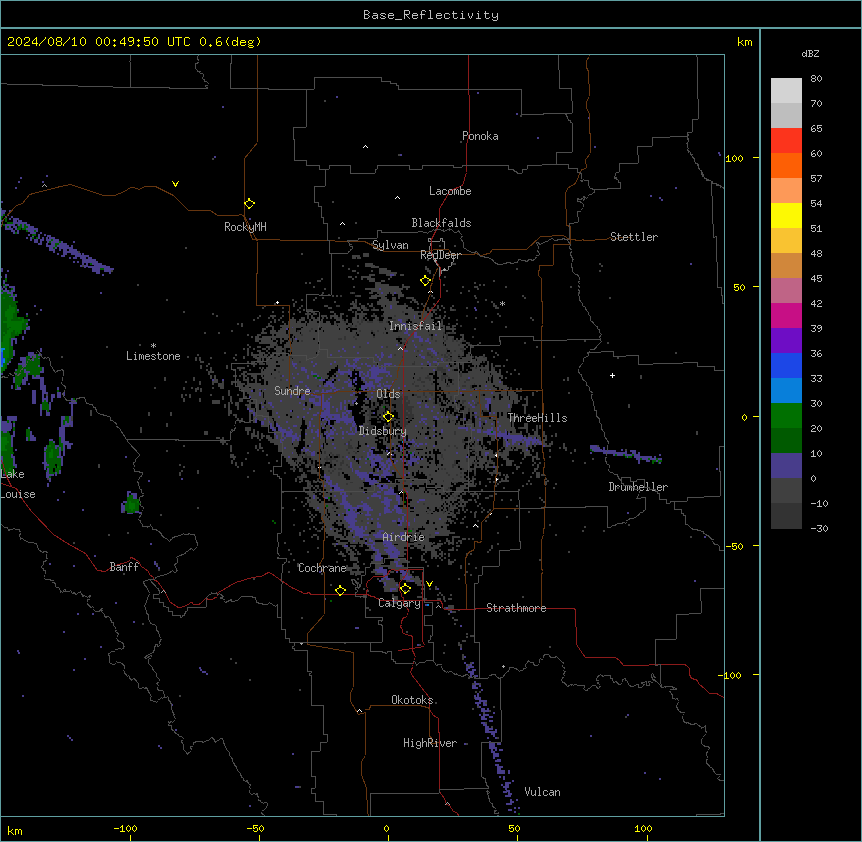The image size is (862, 842).
Task: Select the blue 33-36 dBZ legend swatch
Action: click(786, 365)
